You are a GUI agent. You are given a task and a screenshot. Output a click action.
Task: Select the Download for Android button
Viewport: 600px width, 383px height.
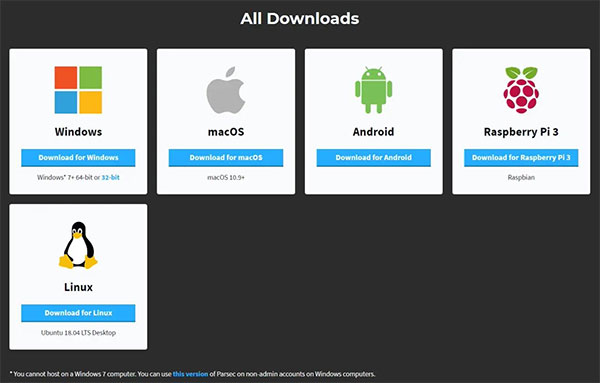[x=373, y=158]
